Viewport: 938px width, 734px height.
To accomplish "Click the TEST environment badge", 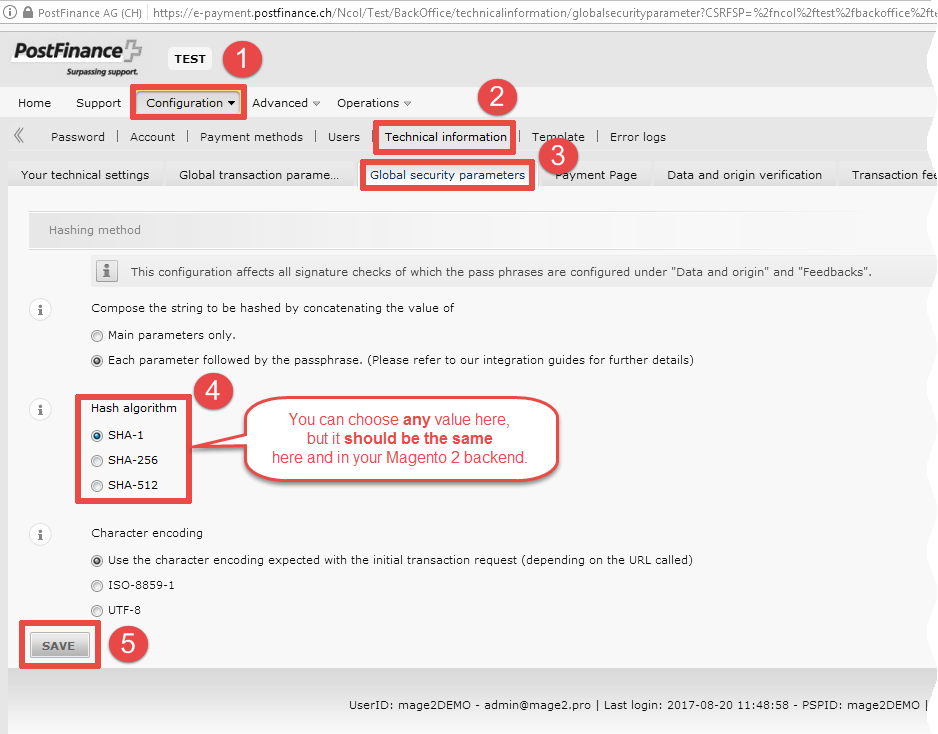I will (190, 59).
